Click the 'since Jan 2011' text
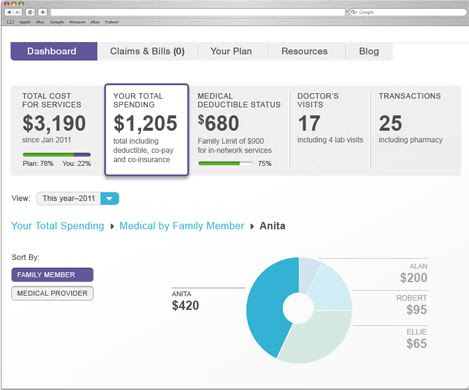469x390 pixels. click(47, 140)
